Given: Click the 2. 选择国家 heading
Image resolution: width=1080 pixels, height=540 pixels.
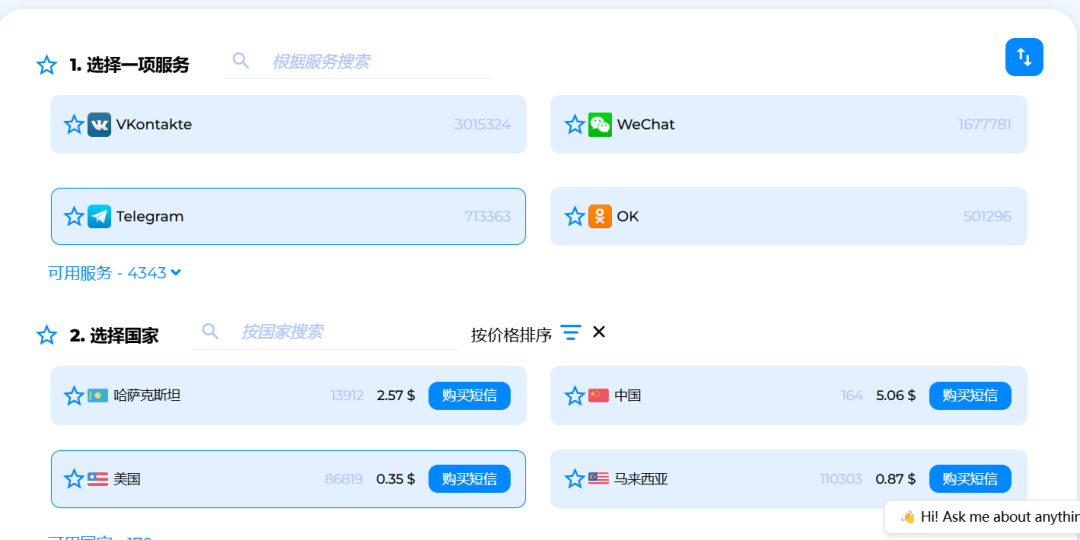Looking at the screenshot, I should [x=114, y=336].
